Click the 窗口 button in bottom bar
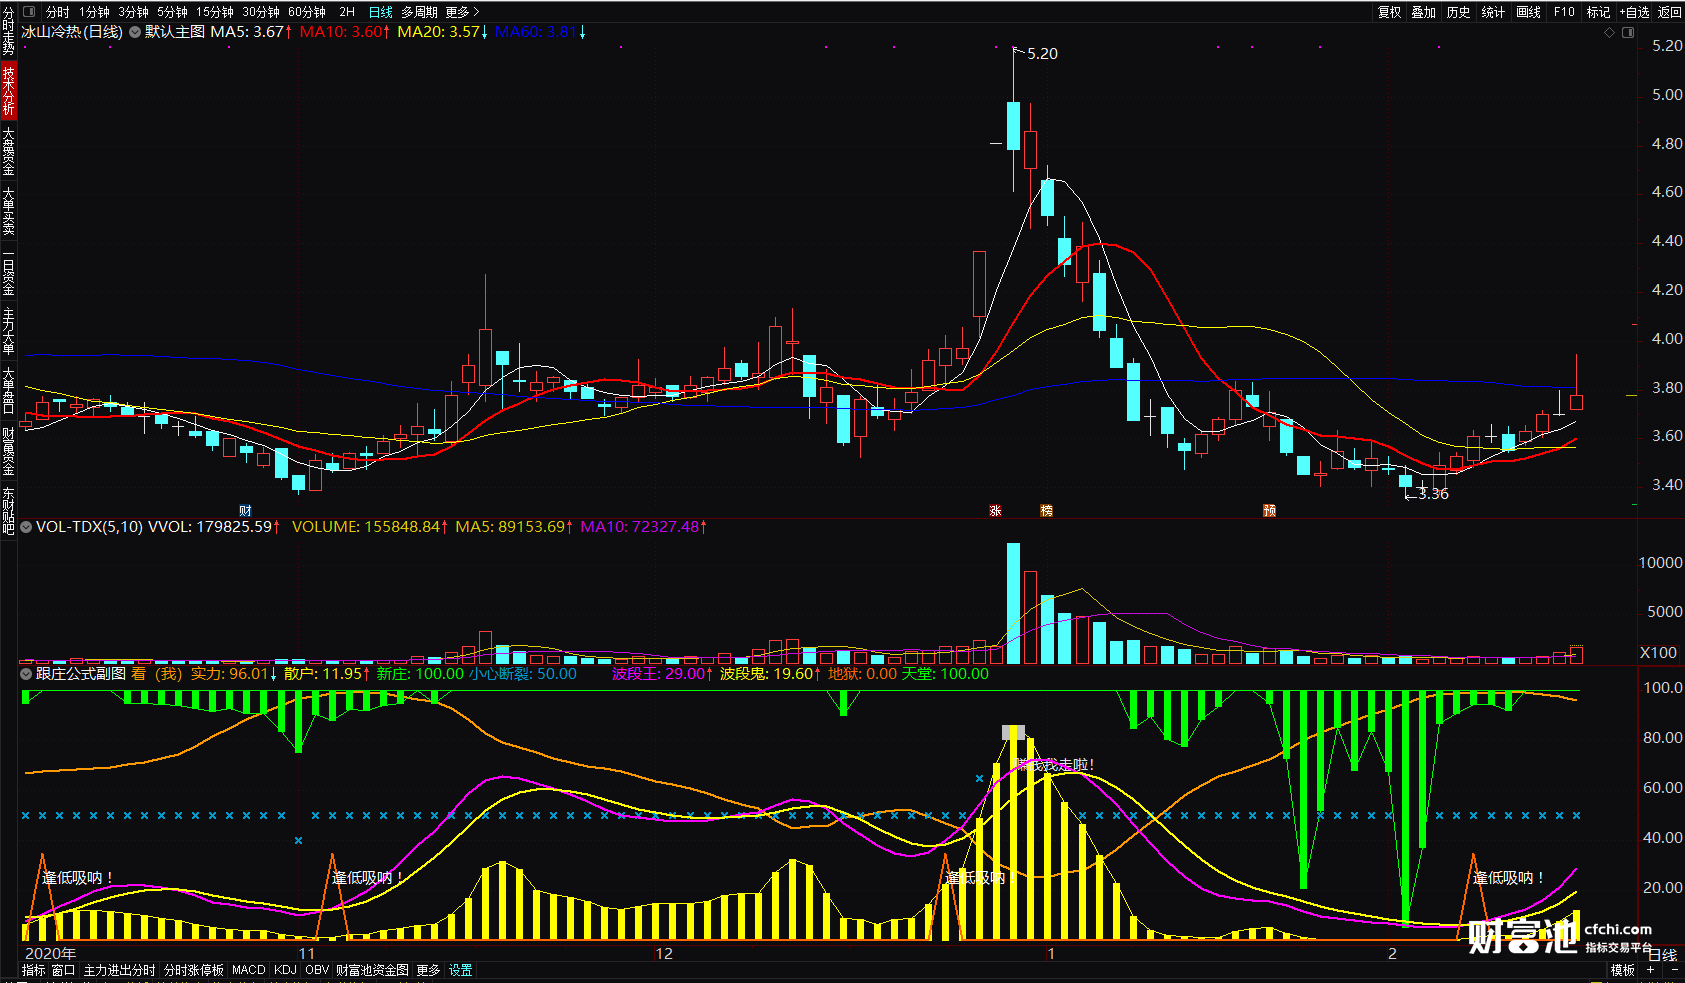 pos(63,970)
